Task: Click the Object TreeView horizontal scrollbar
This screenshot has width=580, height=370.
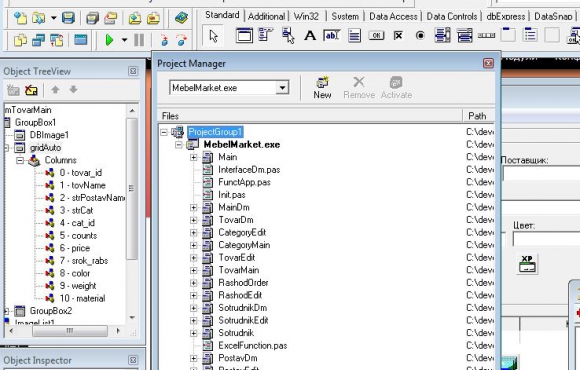Action: pyautogui.click(x=70, y=331)
